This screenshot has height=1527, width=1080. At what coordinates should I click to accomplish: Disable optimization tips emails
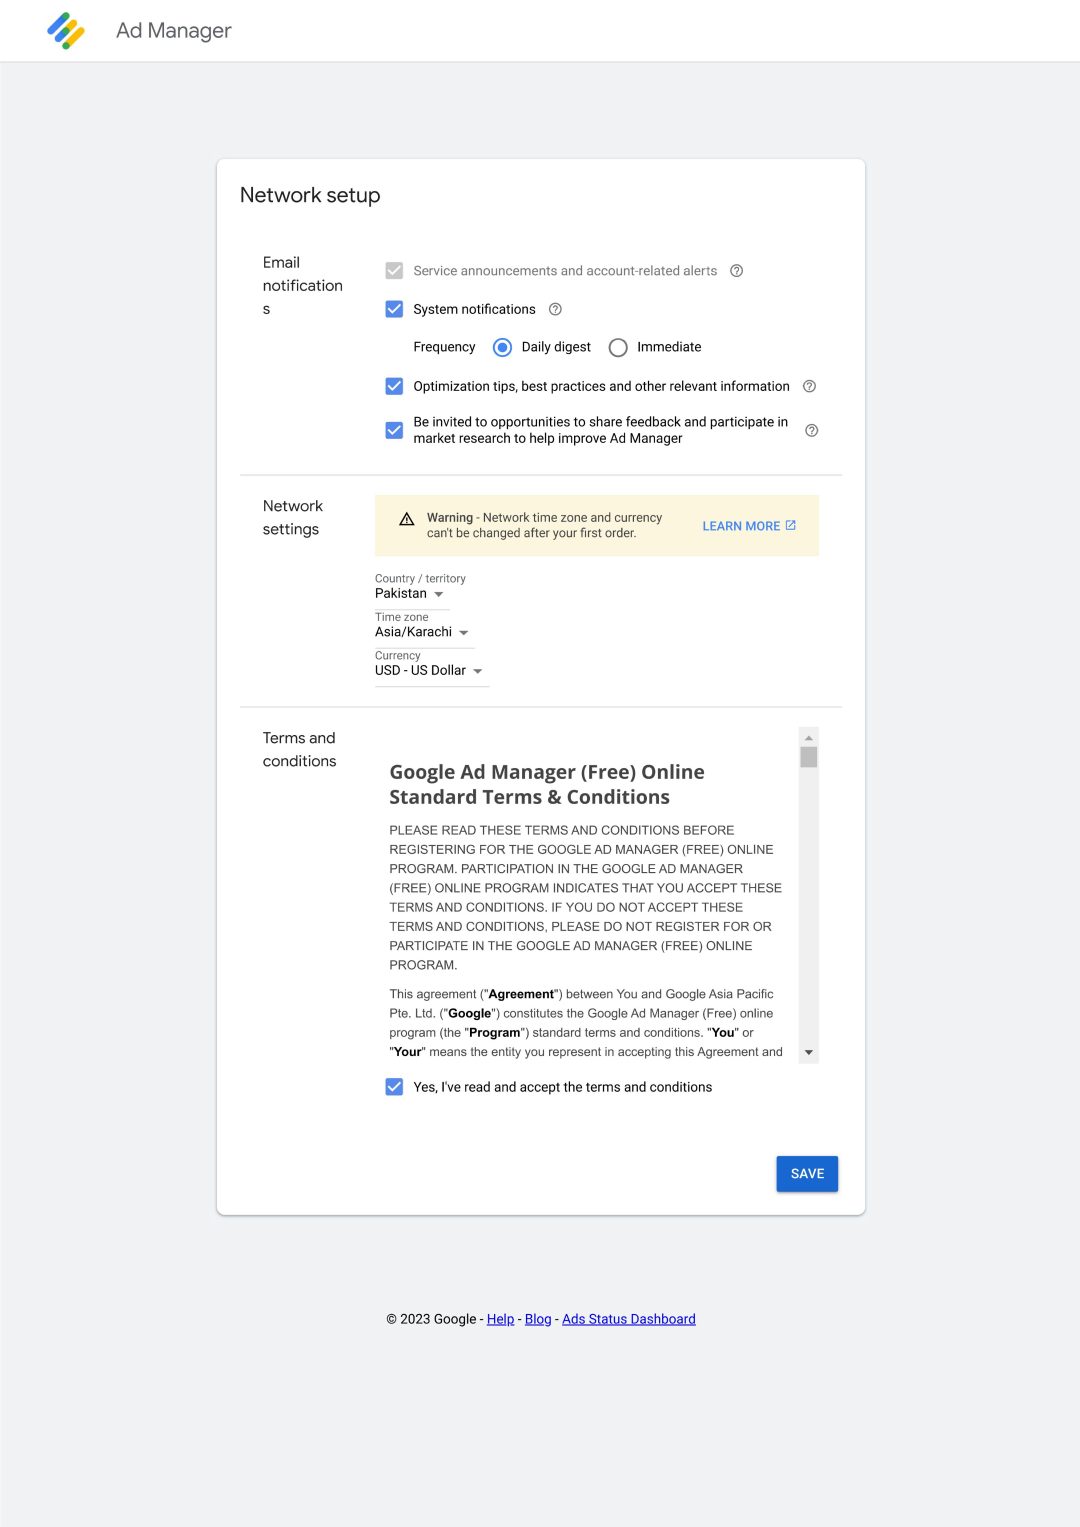(394, 386)
